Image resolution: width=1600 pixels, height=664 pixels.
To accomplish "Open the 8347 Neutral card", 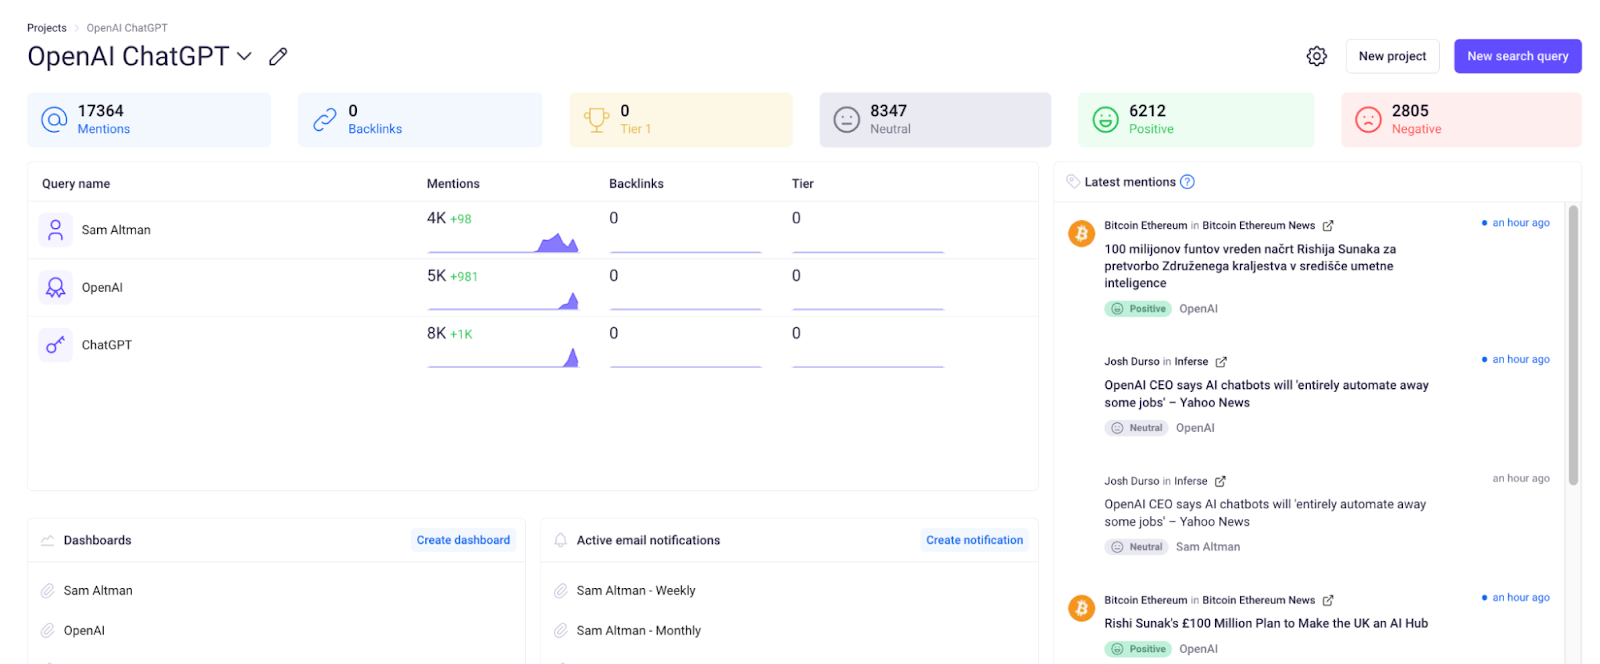I will pos(935,120).
